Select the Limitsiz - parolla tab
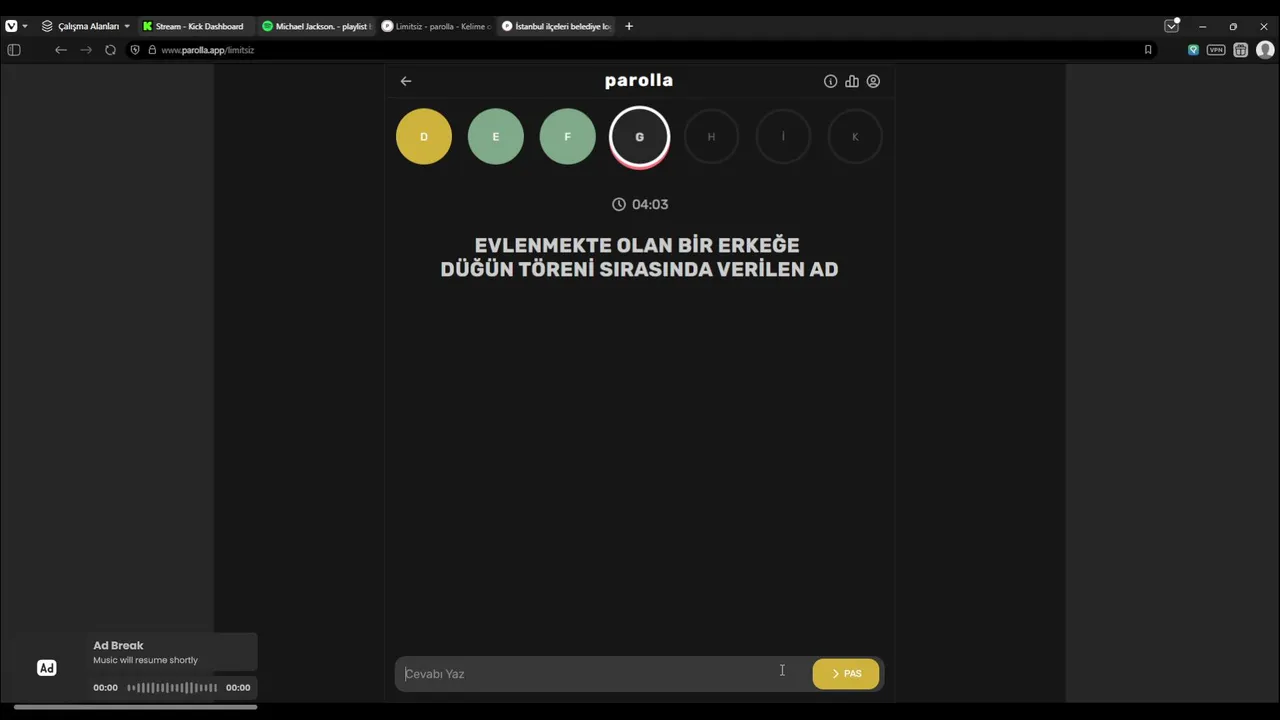 [x=436, y=26]
